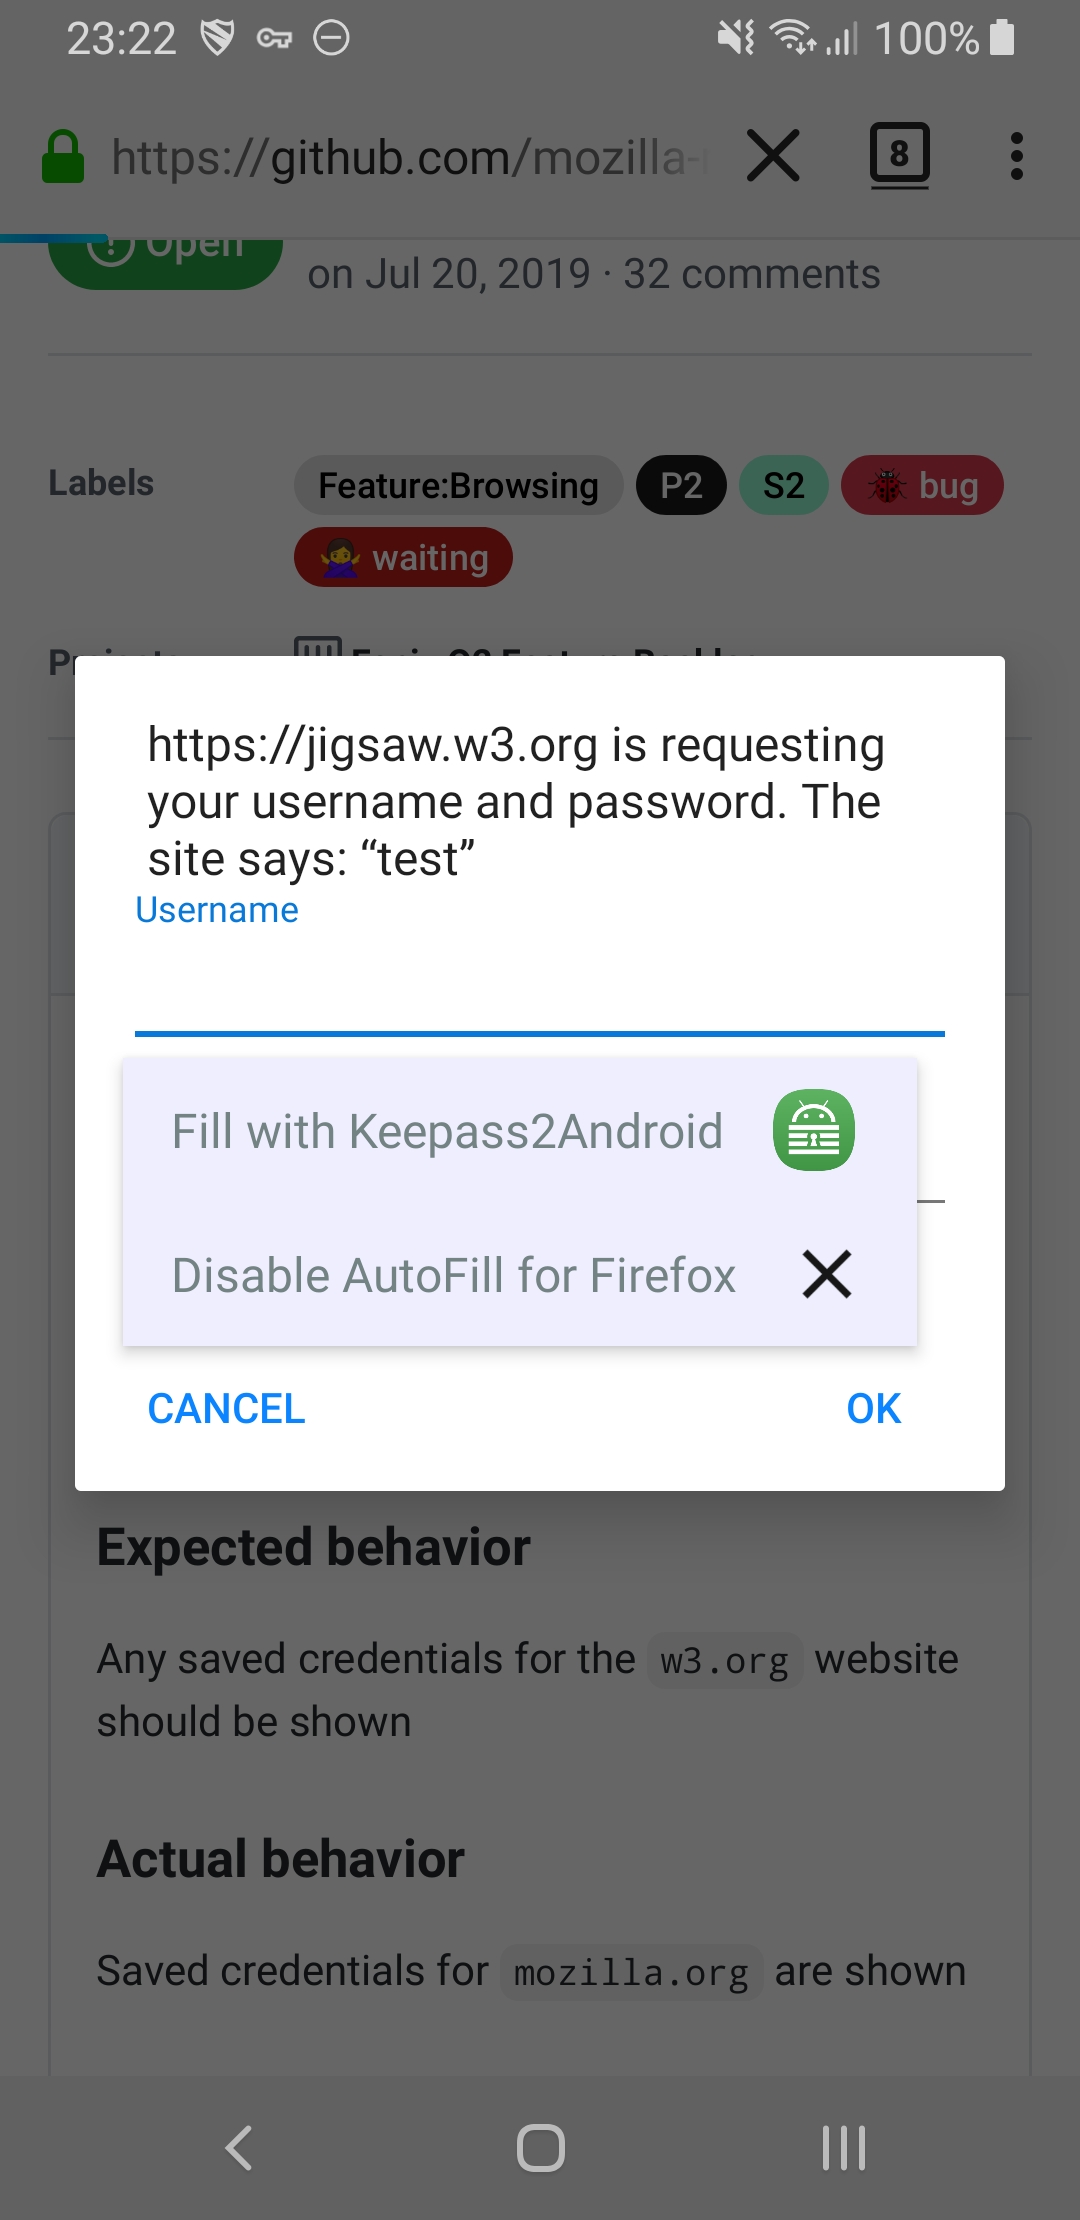Tap the green padlock site security icon
This screenshot has width=1080, height=2220.
(63, 157)
